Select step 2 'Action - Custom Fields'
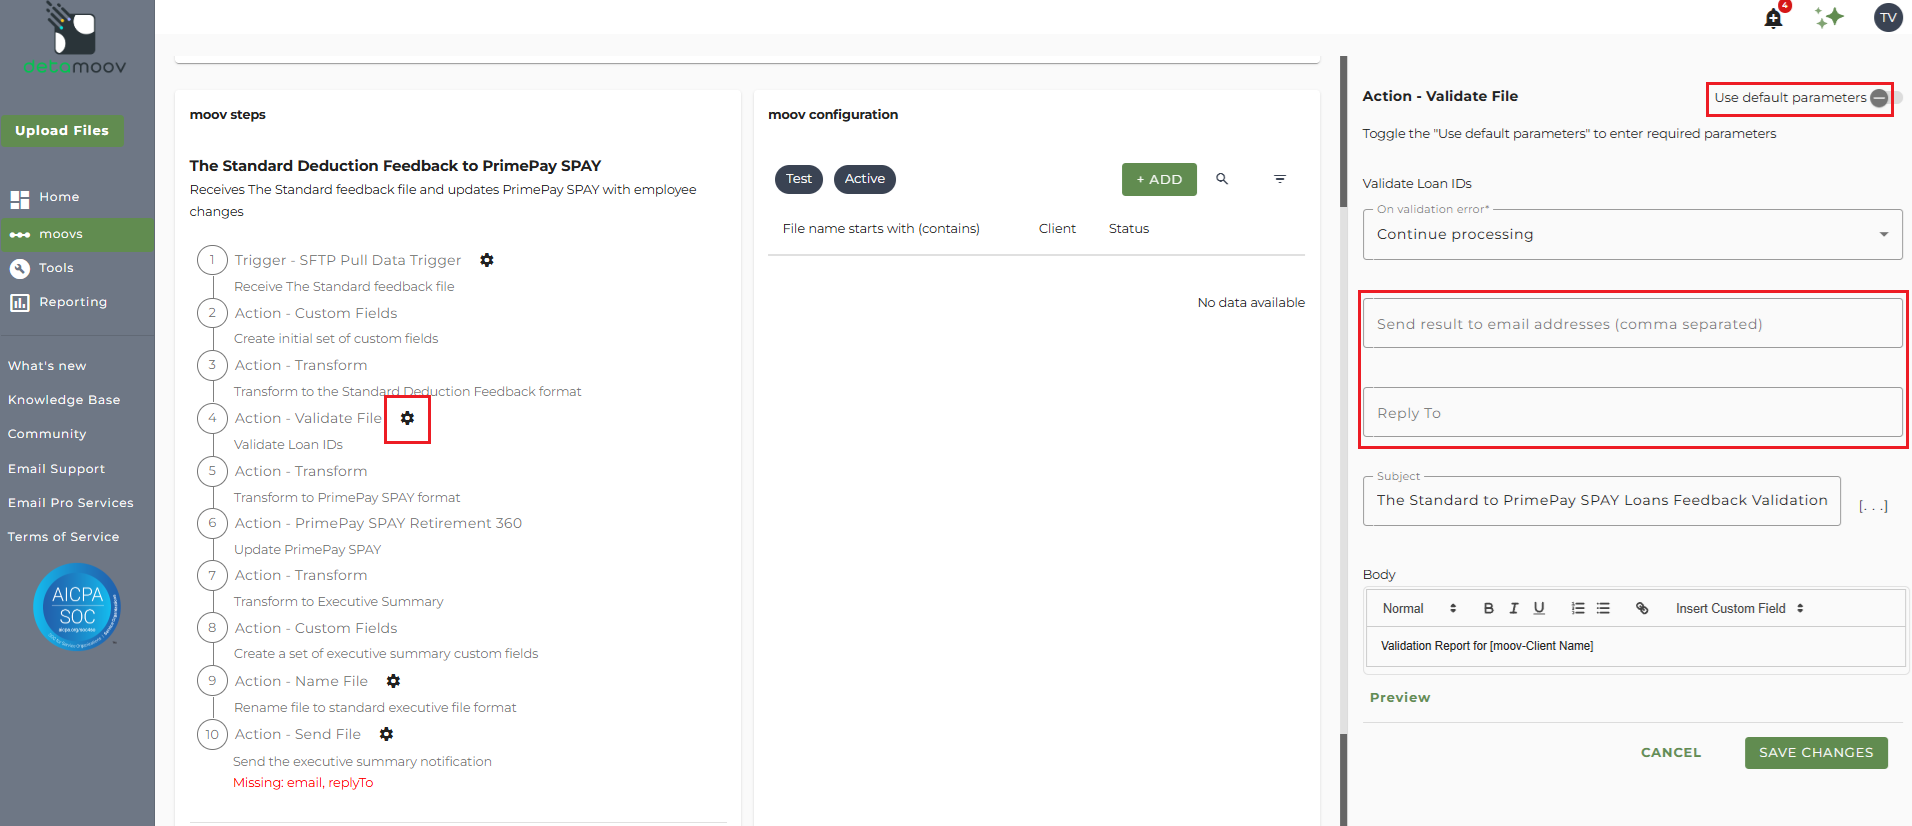This screenshot has width=1912, height=826. coord(316,313)
